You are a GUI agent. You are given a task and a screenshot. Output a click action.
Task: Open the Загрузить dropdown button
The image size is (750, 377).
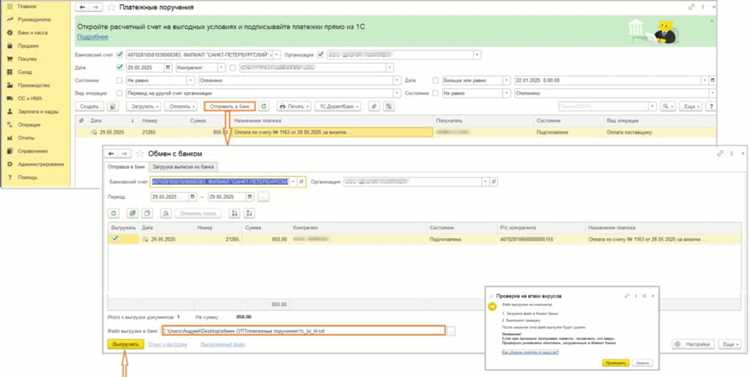tap(143, 106)
